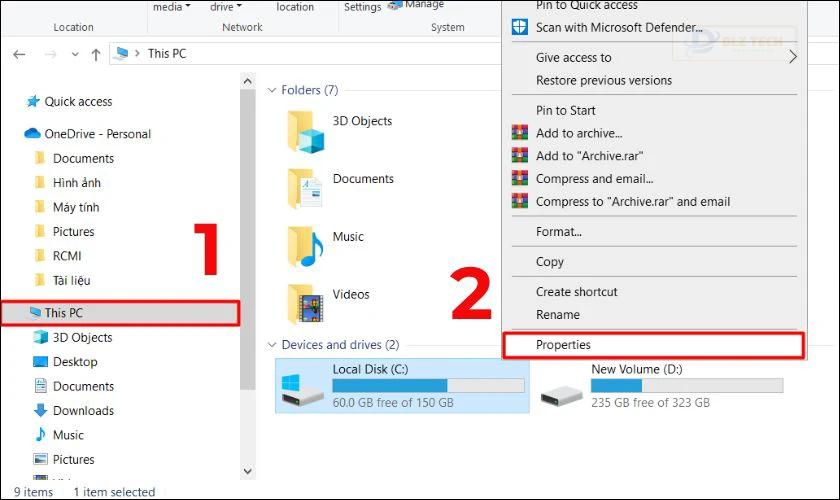This screenshot has height=500, width=840.
Task: Click the Downloads arrow icon in sidebar
Action: coord(41,410)
